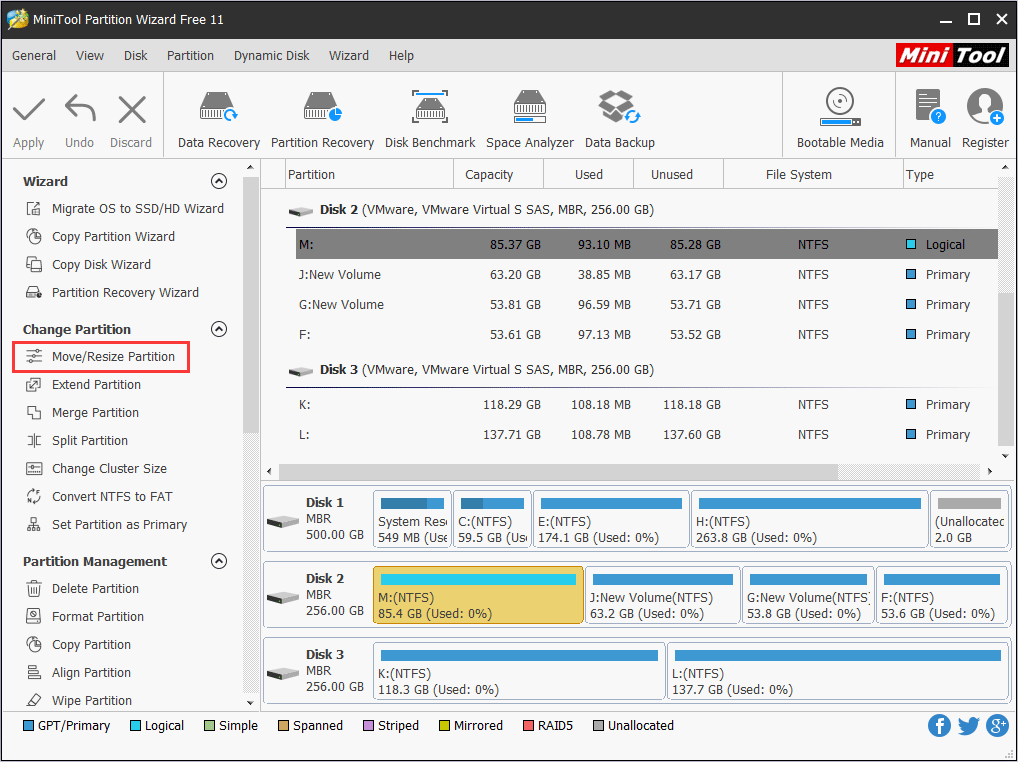Select Copy Partition under Partition Management
The width and height of the screenshot is (1018, 762).
[x=78, y=644]
